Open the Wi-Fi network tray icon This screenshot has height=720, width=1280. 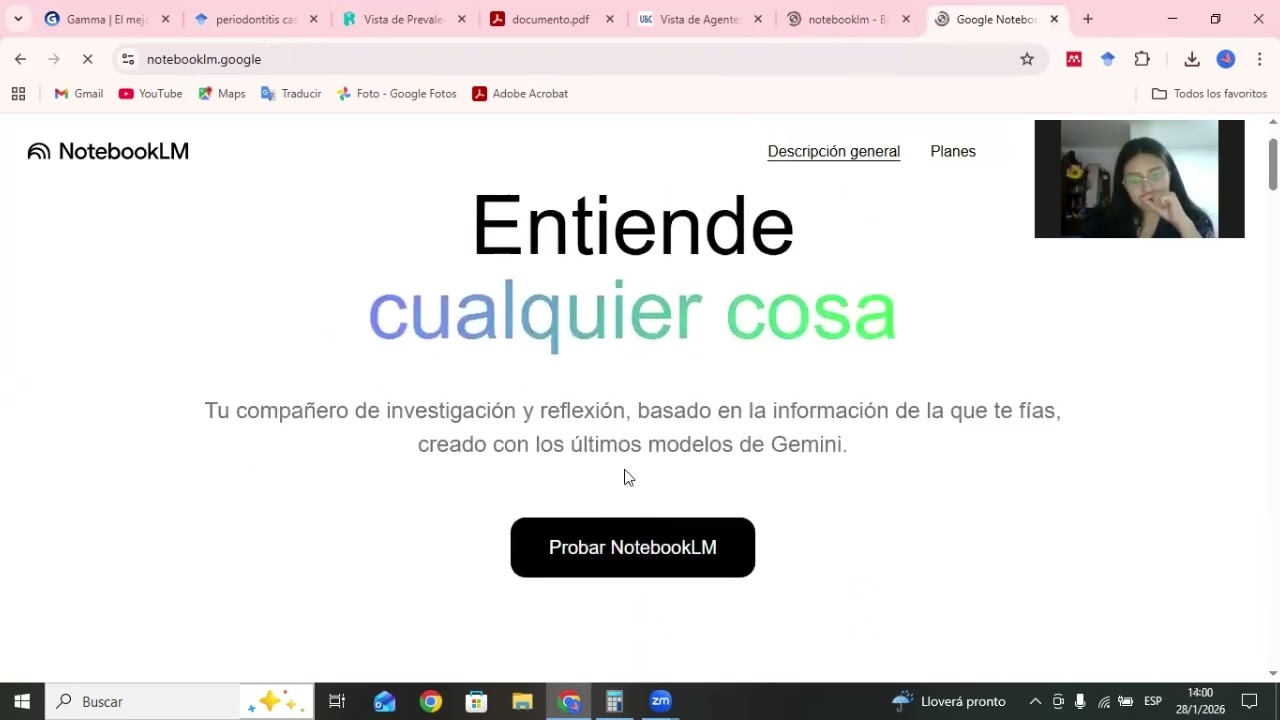1104,701
